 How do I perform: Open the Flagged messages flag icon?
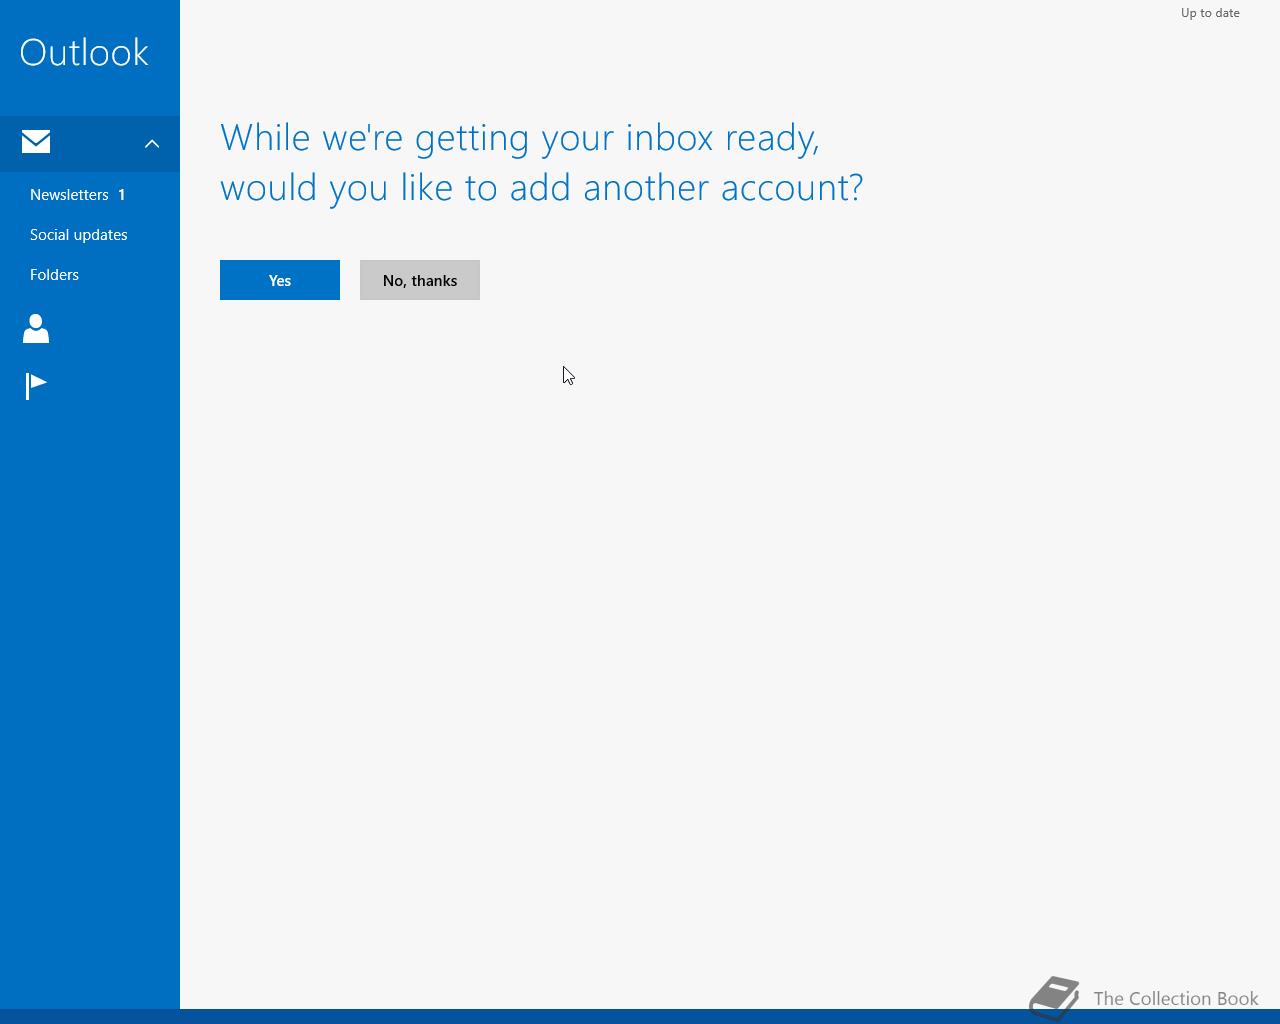click(x=36, y=386)
